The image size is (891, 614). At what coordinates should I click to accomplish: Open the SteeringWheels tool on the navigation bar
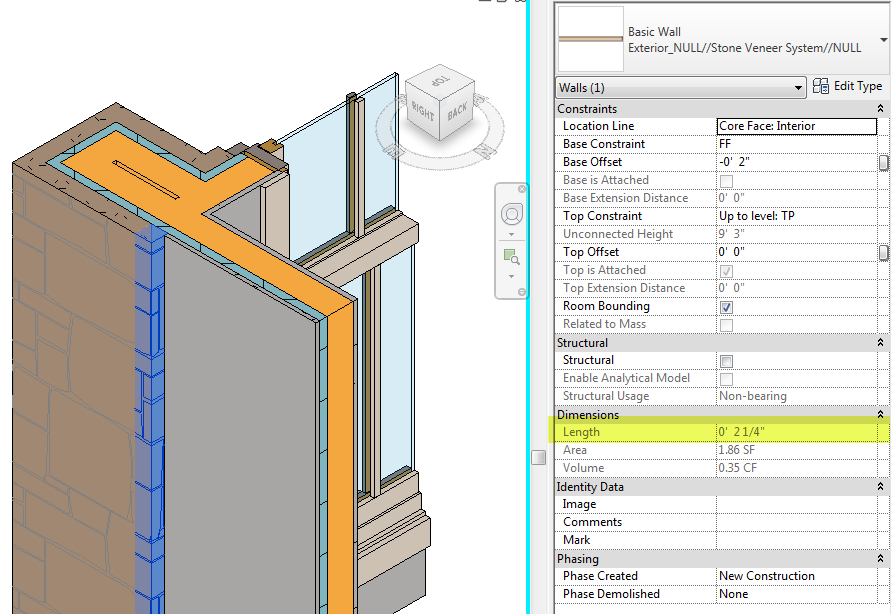pyautogui.click(x=511, y=214)
